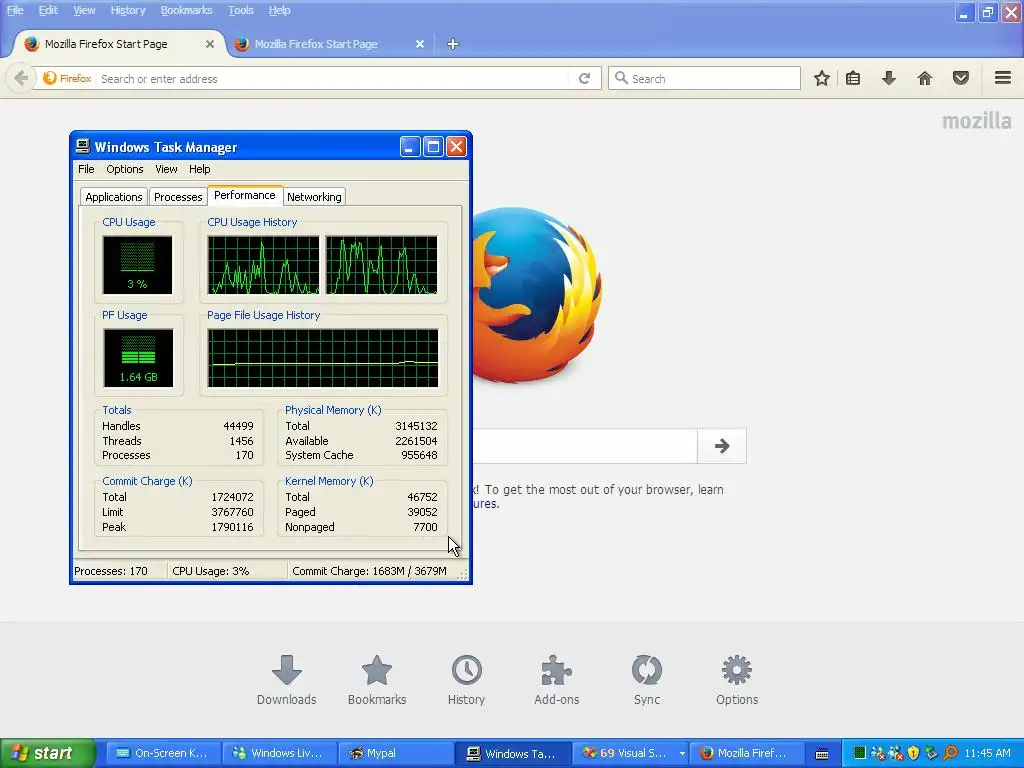Select the Performance tab

click(245, 195)
